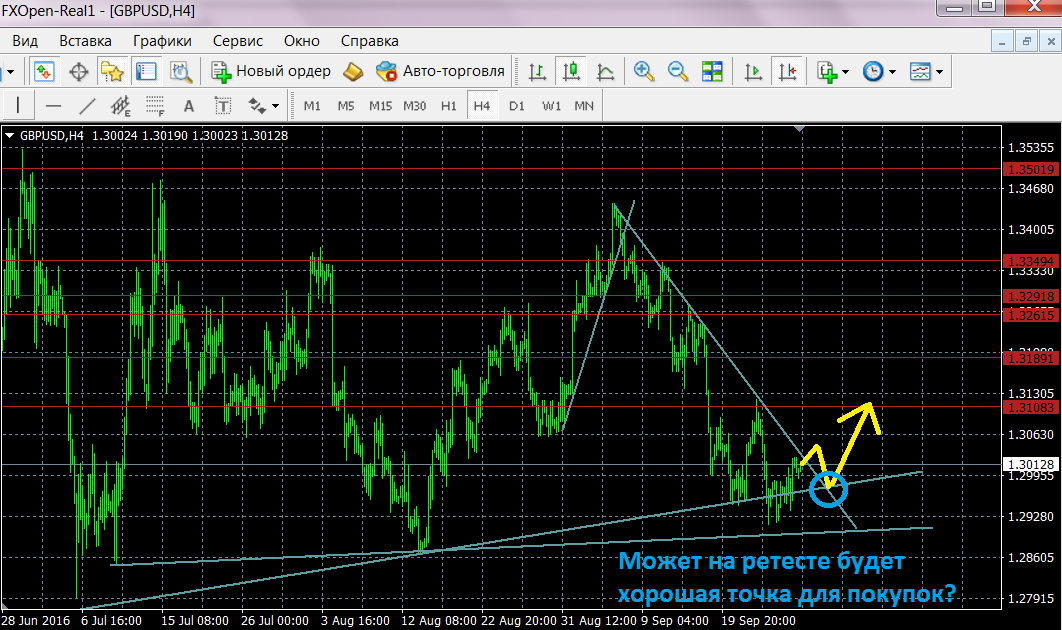Viewport: 1062px width, 630px height.
Task: Open the arrows tool dropdown arrow
Action: [275, 106]
